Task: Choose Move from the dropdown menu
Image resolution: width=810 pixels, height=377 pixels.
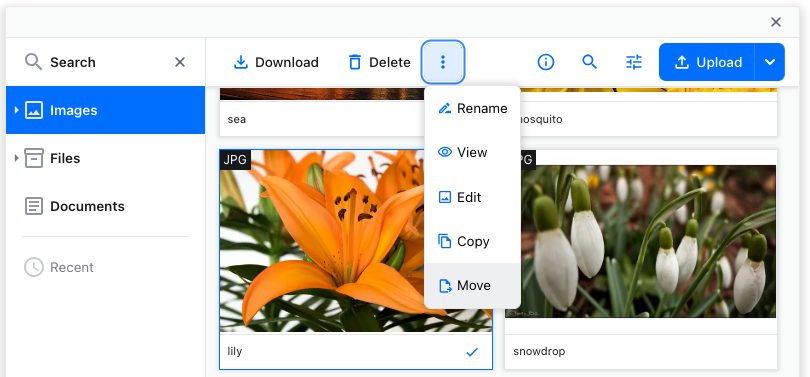Action: tap(472, 286)
